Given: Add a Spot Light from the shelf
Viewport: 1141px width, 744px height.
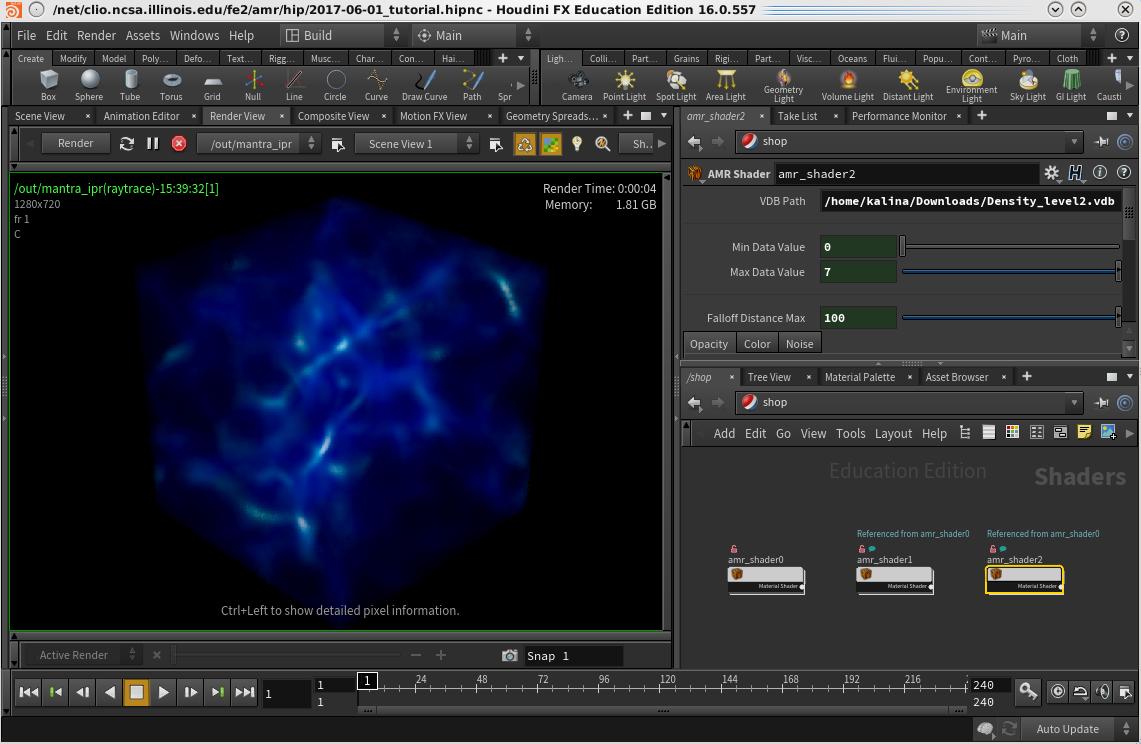Looking at the screenshot, I should (676, 84).
